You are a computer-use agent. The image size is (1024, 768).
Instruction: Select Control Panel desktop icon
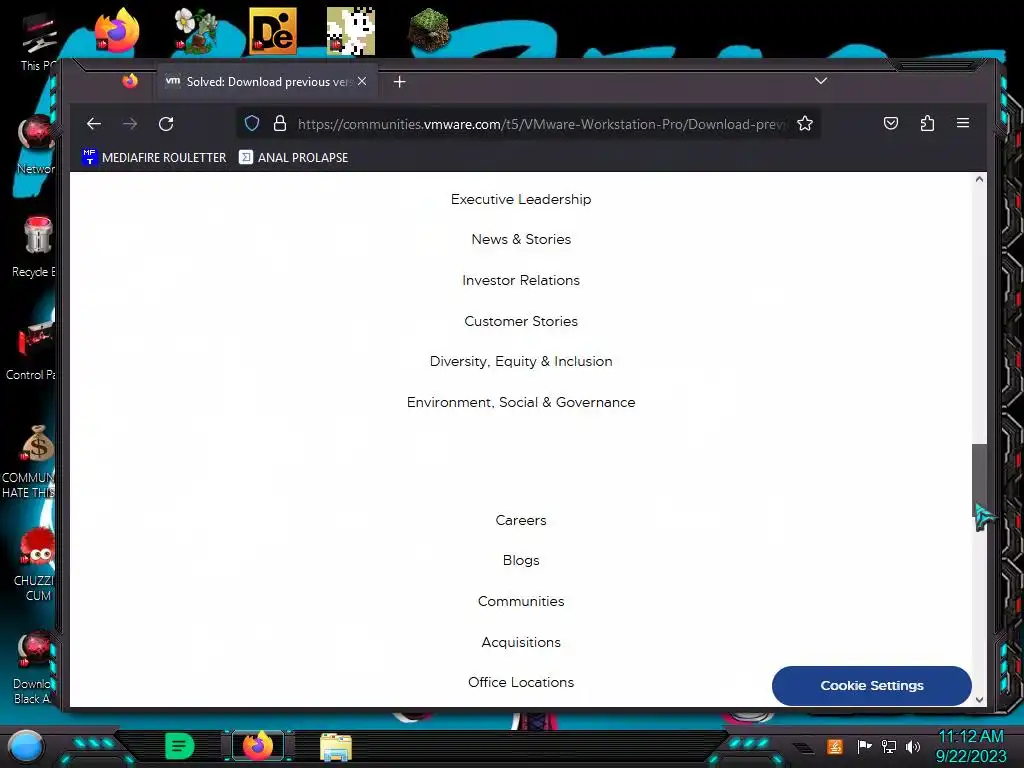tap(33, 349)
